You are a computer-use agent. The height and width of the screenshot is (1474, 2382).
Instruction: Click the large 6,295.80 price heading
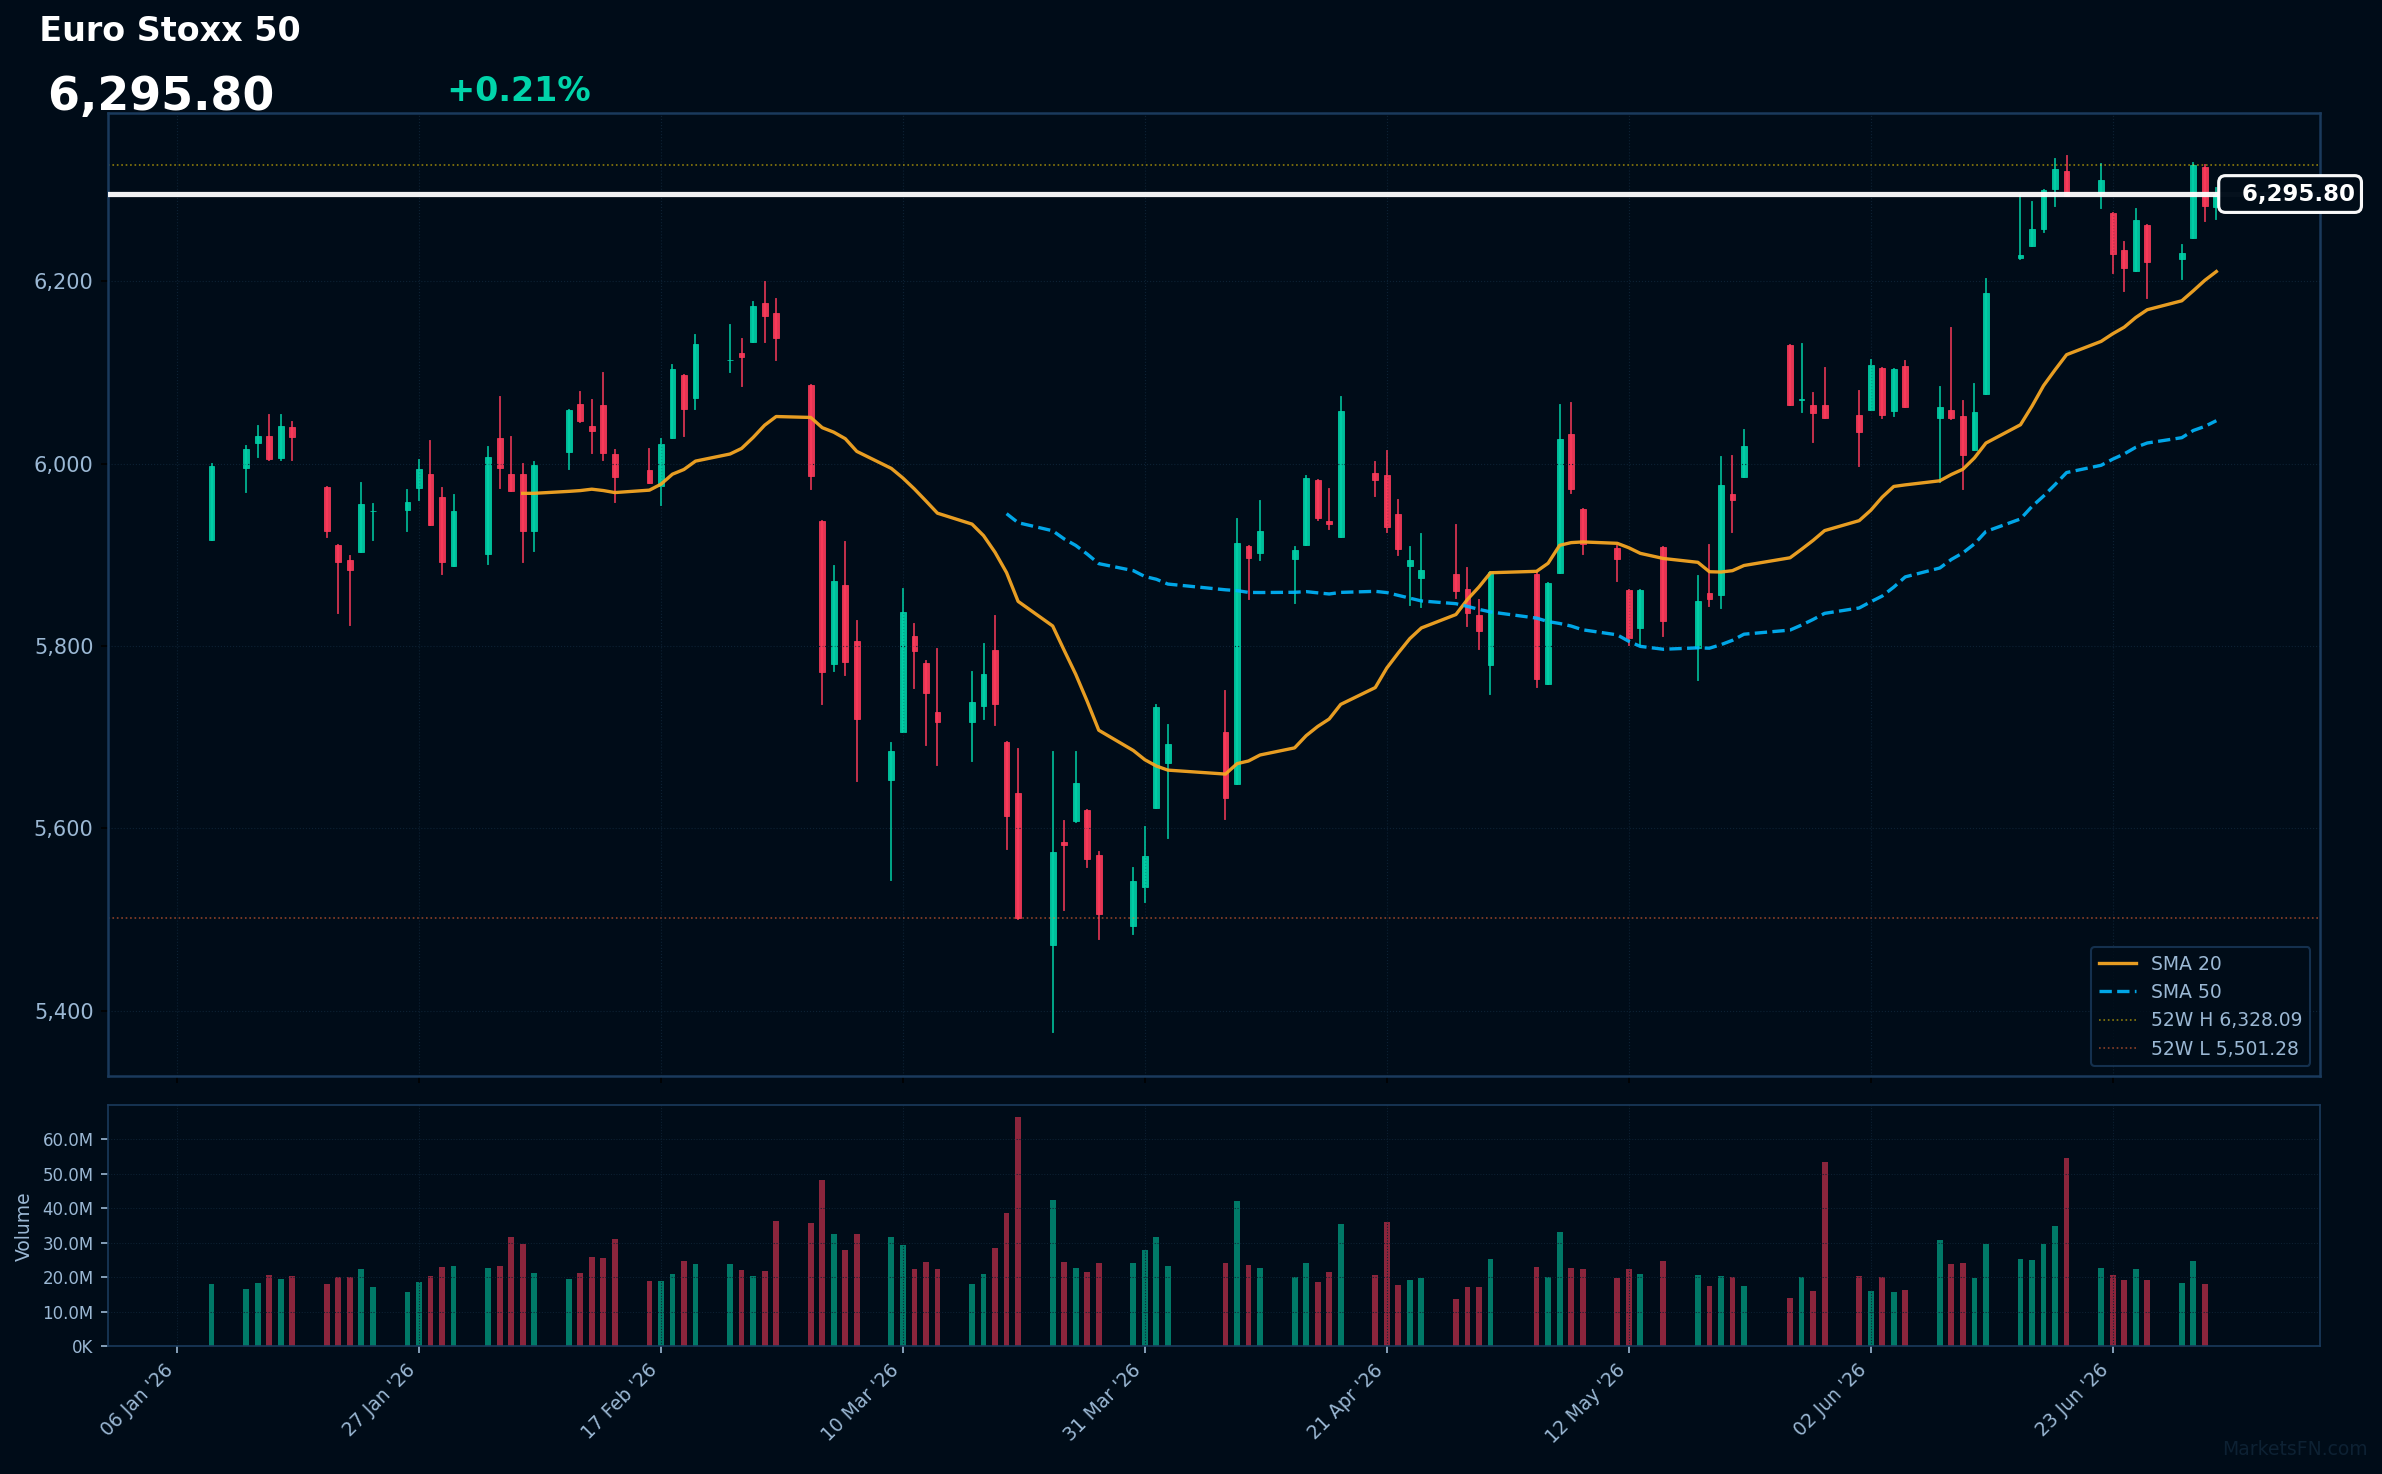click(161, 95)
